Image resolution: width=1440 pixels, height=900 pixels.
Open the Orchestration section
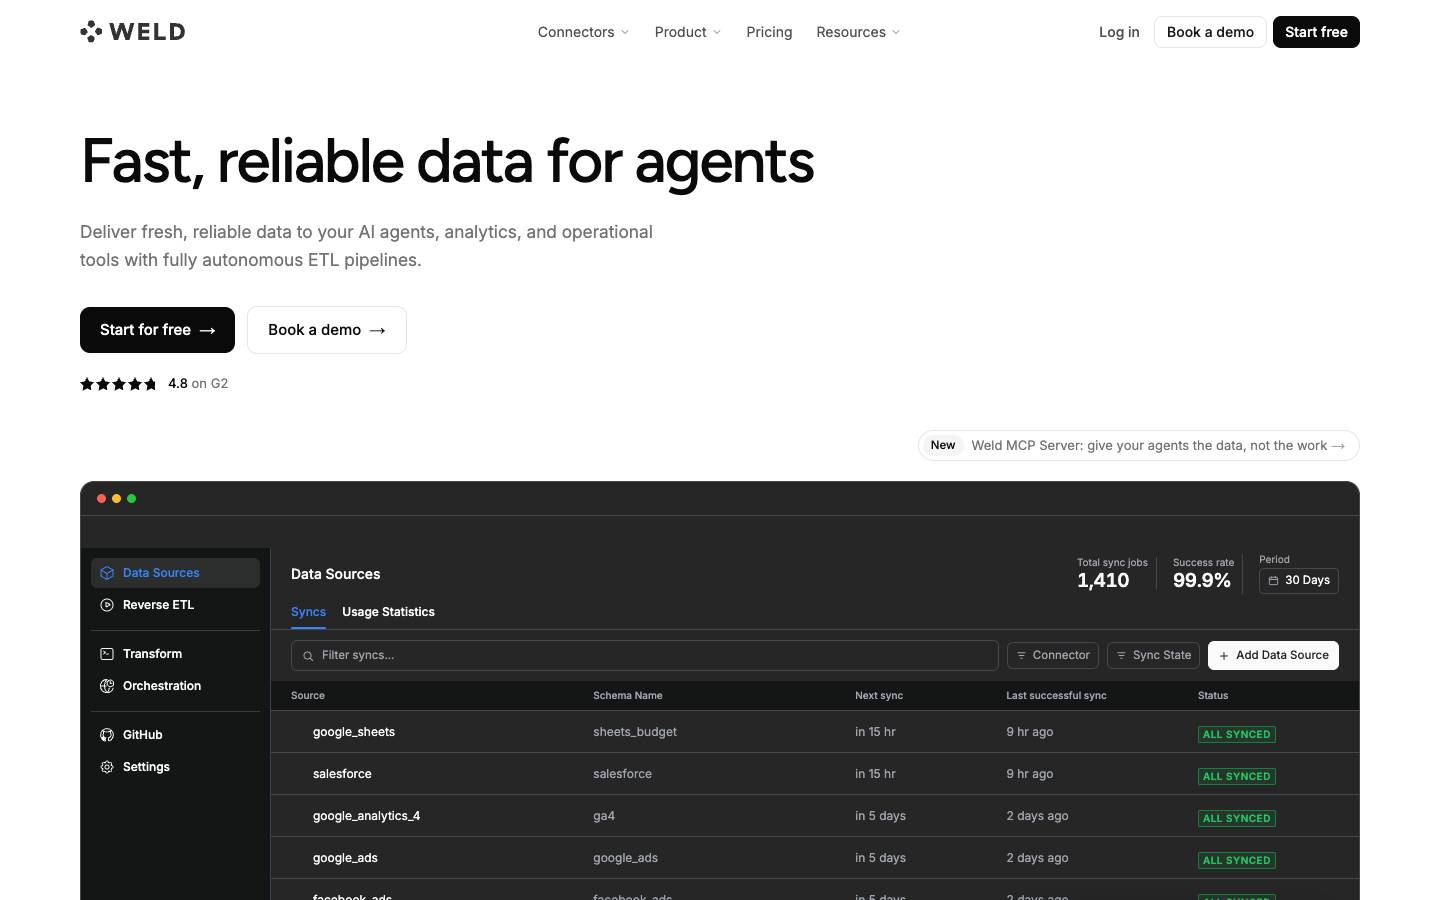(x=175, y=686)
